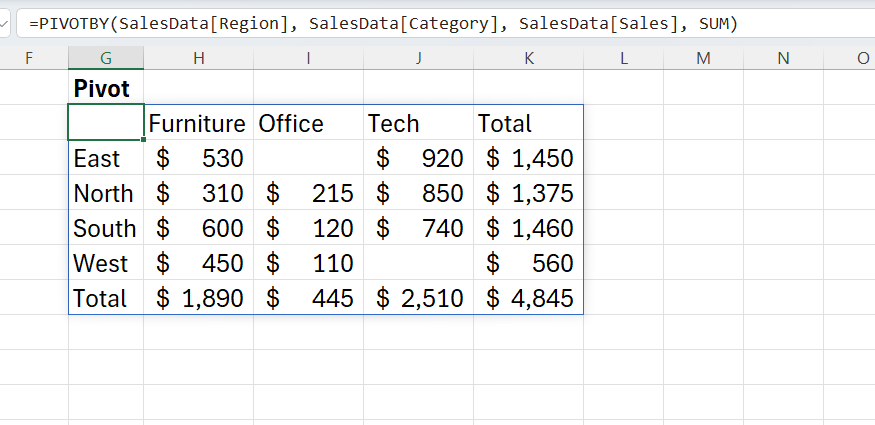The image size is (875, 425).
Task: Click South Furniture value $600
Action: (199, 228)
